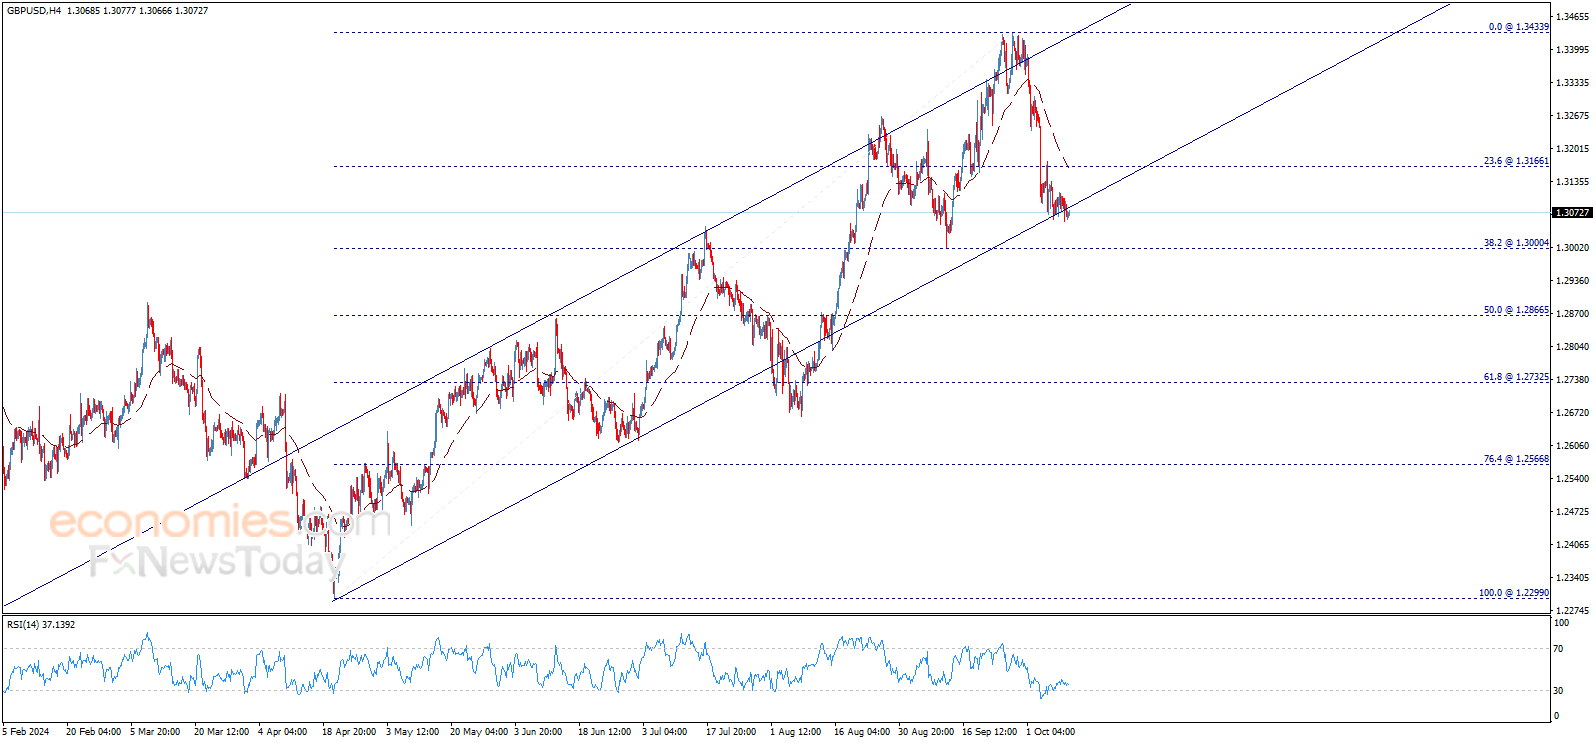Select the 38.2 @ 1.30004 Fibonacci label

pyautogui.click(x=1516, y=243)
